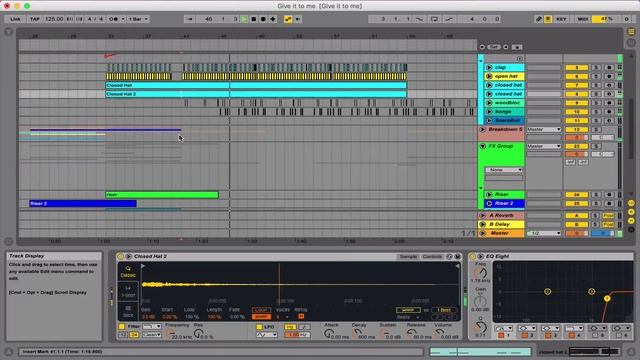Viewport: 640px width, 360px height.
Task: Toggle the Simpler LFO on switch
Action: tap(259, 327)
